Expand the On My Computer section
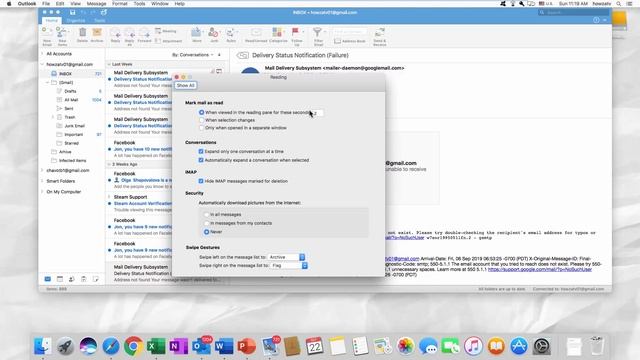Image resolution: width=640 pixels, height=360 pixels. pos(42,191)
